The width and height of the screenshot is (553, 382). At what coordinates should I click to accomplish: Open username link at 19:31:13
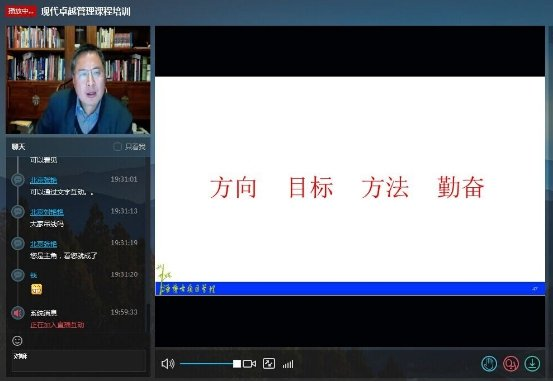click(47, 212)
